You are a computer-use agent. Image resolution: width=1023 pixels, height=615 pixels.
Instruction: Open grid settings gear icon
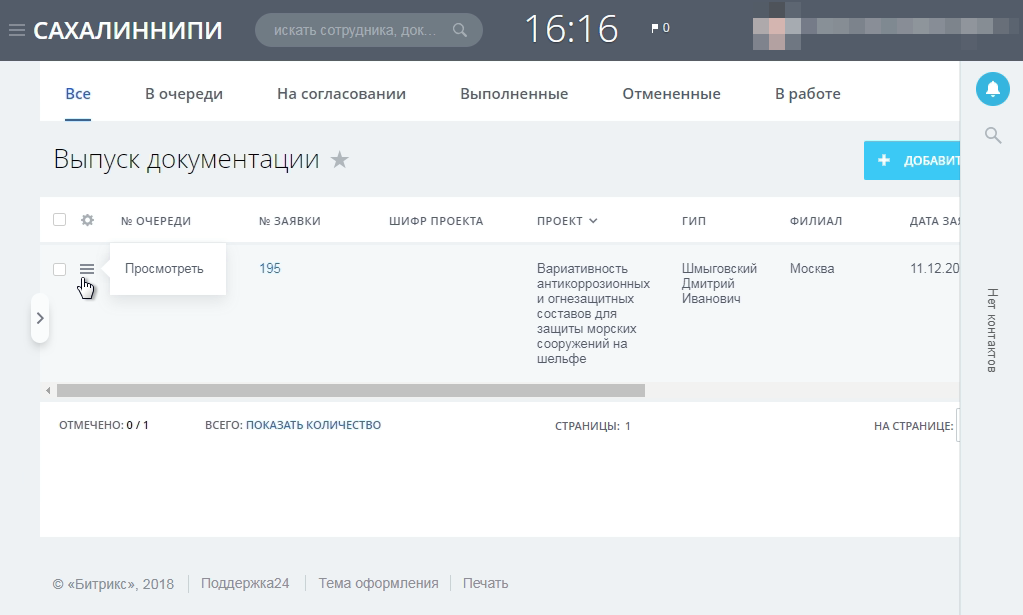[87, 221]
